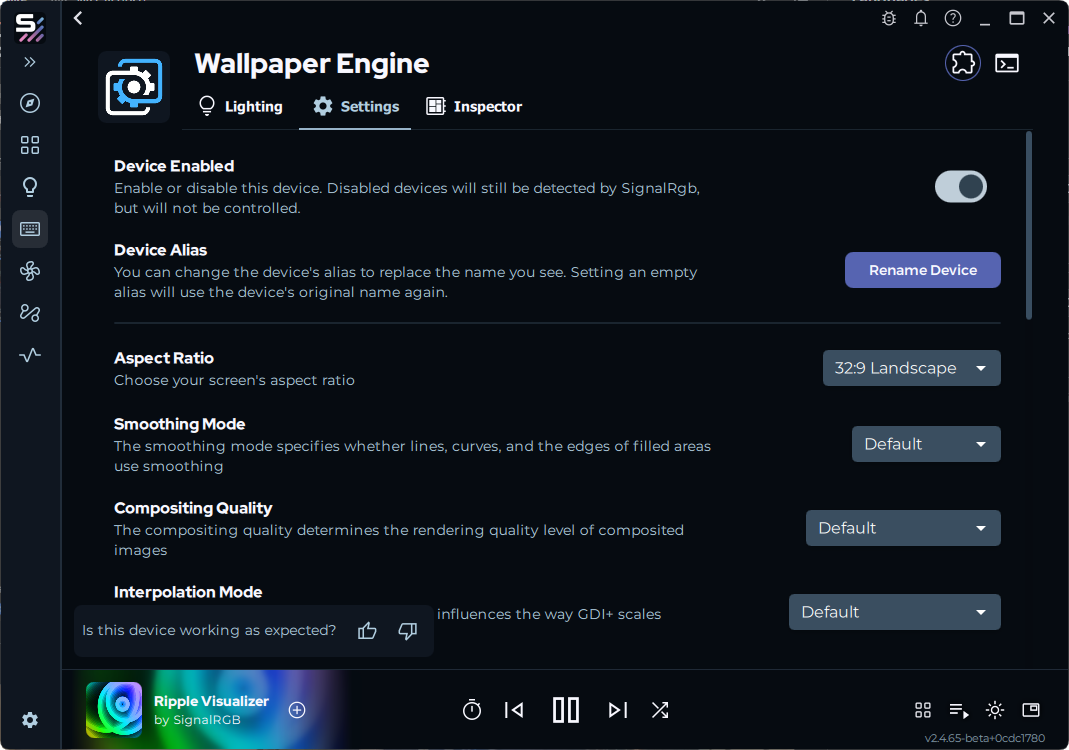Open the Aspect Ratio dropdown

912,368
